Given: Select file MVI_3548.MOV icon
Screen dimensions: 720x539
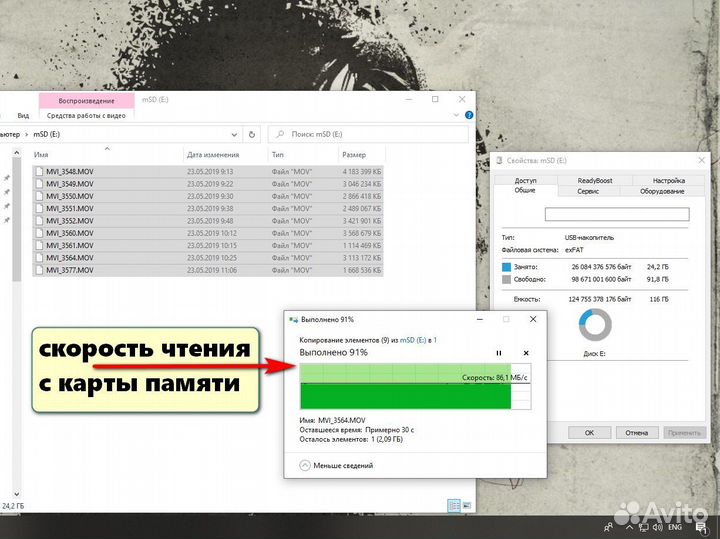Looking at the screenshot, I should click(x=39, y=172).
